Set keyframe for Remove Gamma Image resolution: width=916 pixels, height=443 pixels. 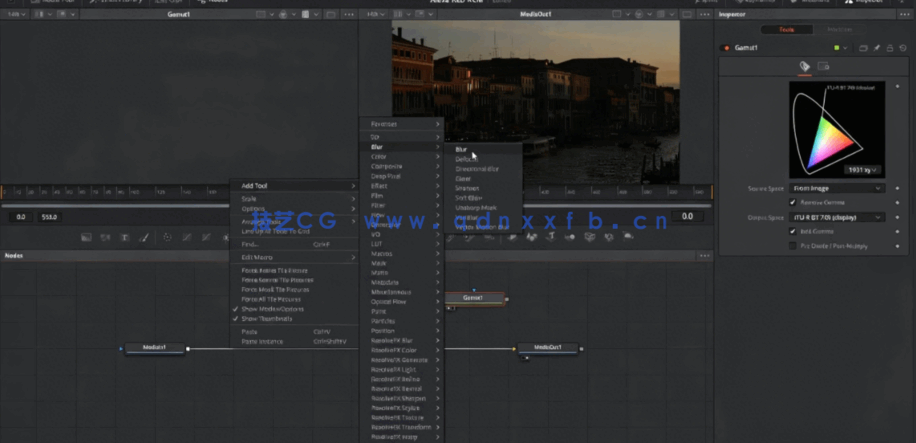(897, 202)
